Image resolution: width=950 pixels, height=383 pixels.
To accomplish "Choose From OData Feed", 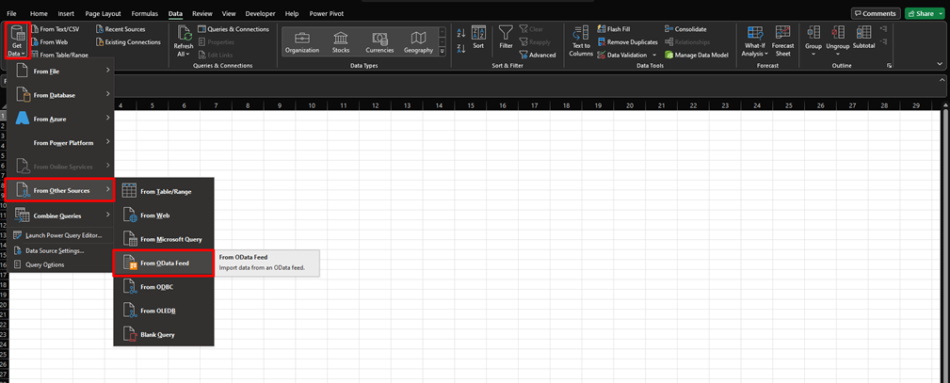I will (x=164, y=263).
